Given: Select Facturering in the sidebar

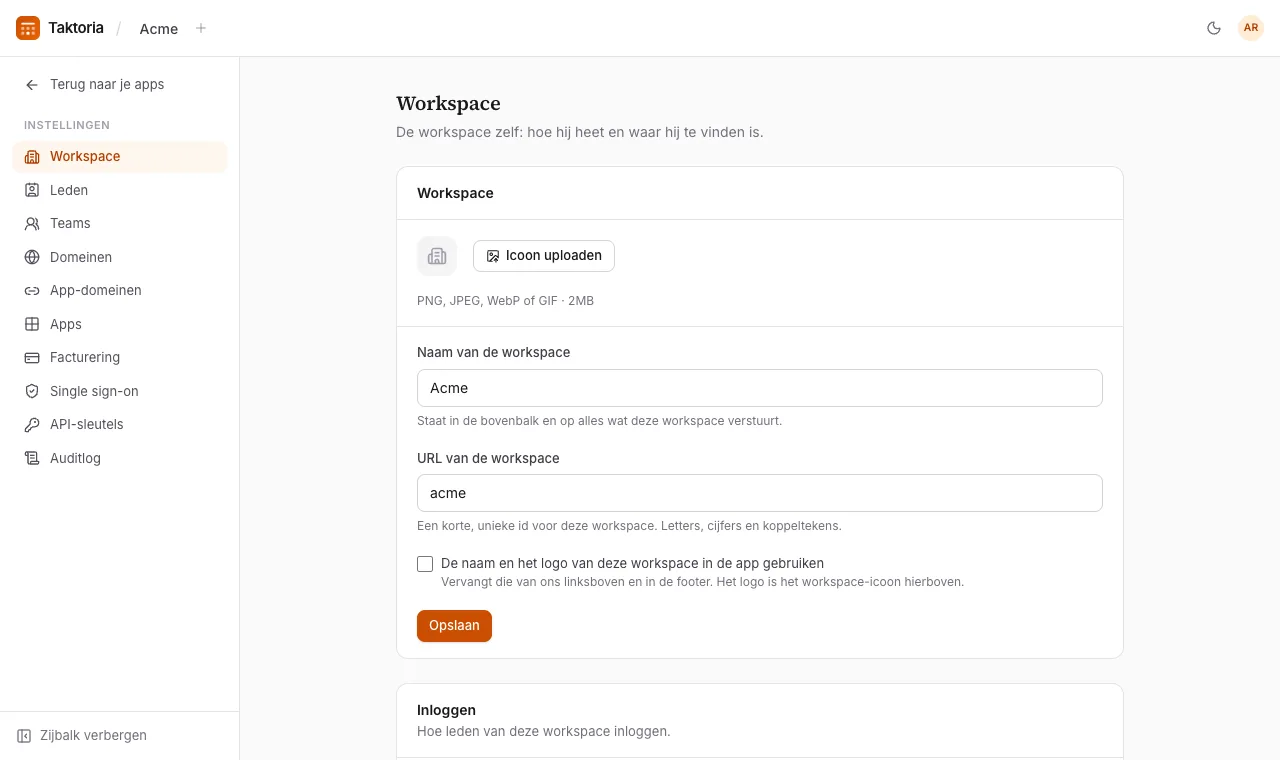Looking at the screenshot, I should (x=120, y=358).
